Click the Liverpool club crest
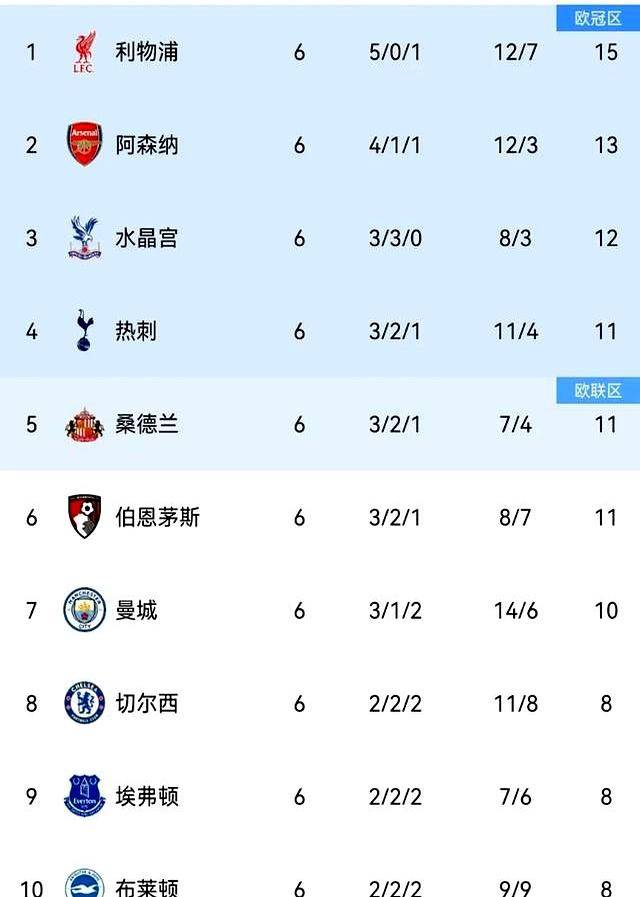Viewport: 640px width, 897px height. [x=84, y=52]
